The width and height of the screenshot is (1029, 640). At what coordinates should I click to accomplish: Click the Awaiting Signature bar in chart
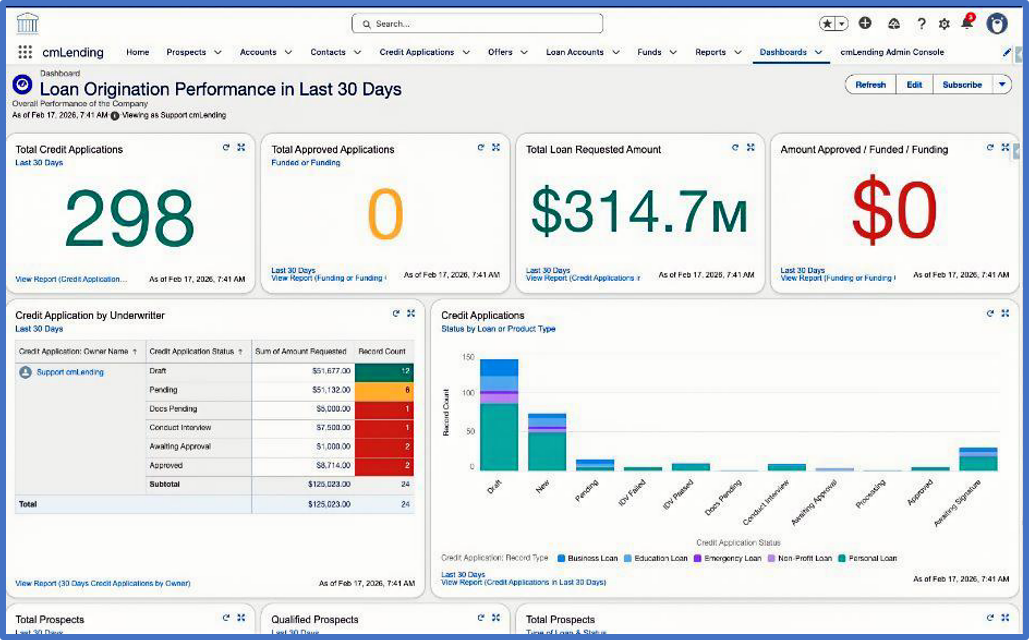978,459
